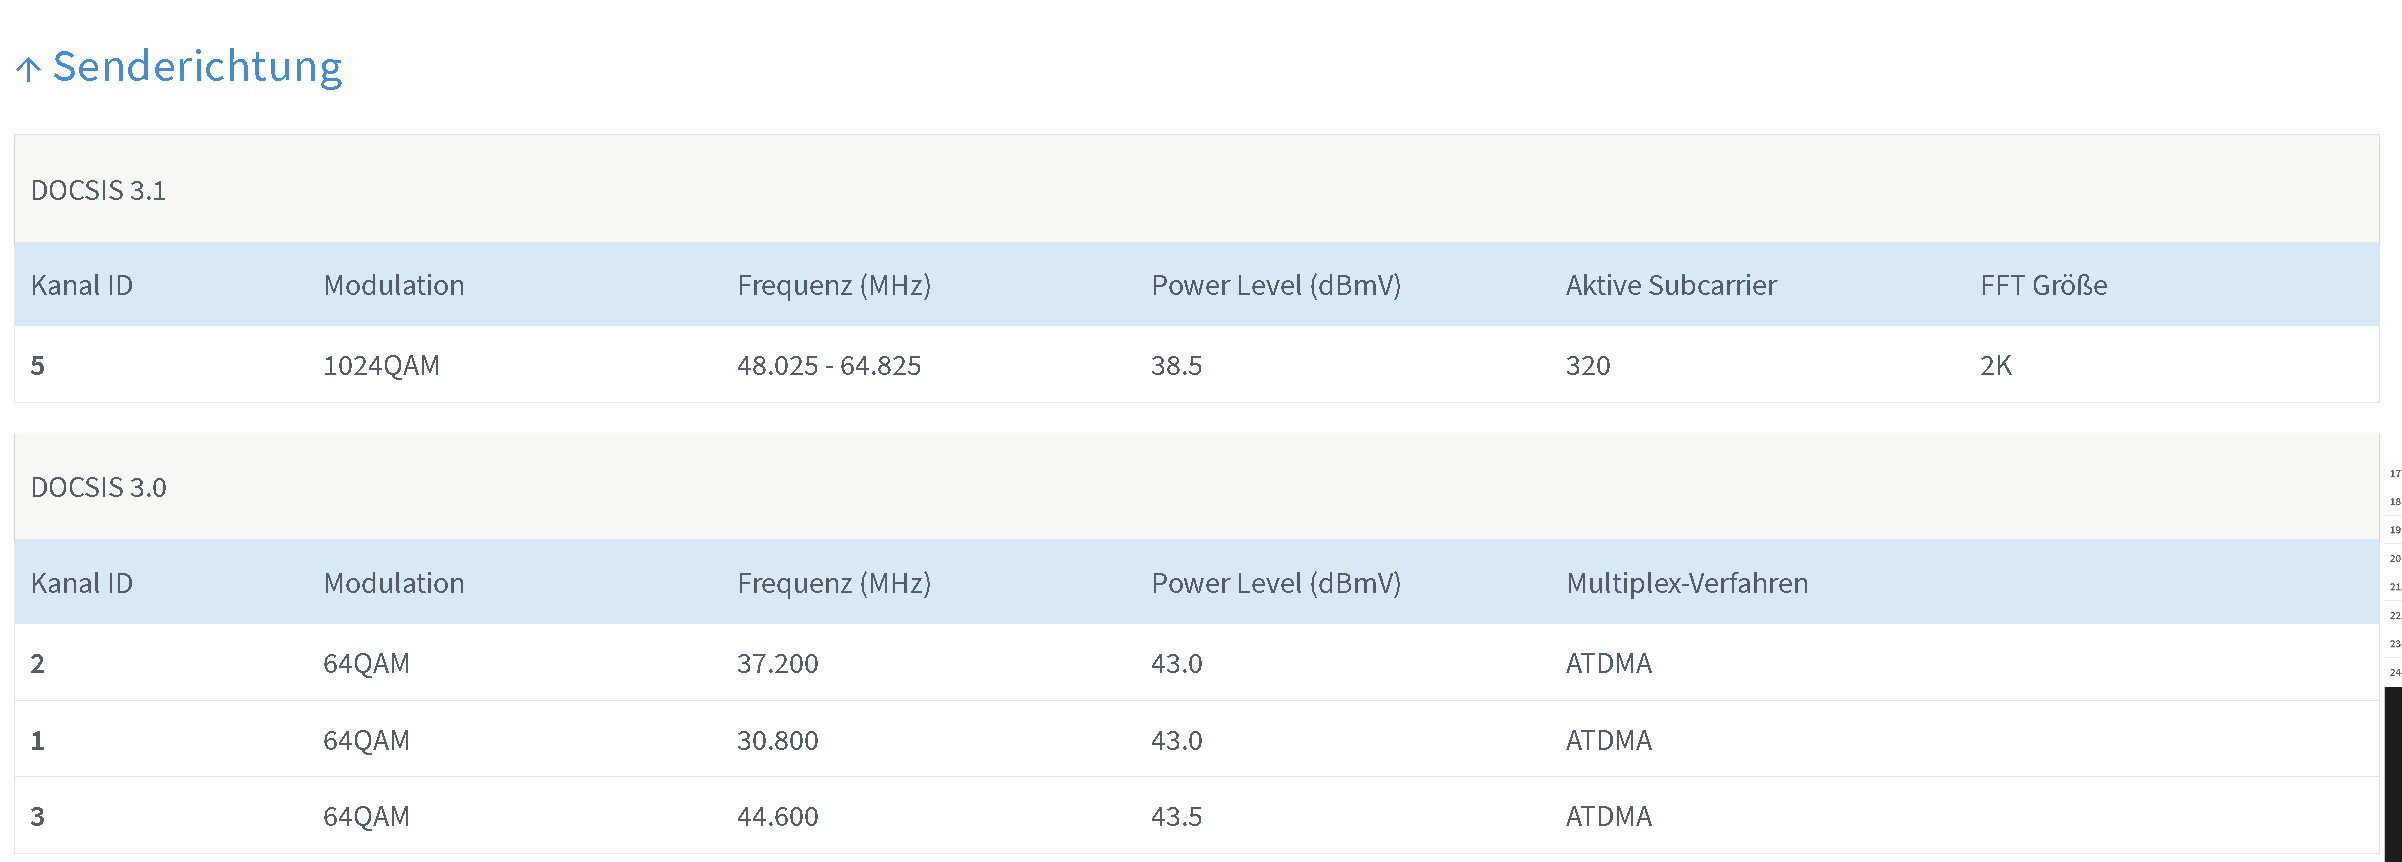Viewport: 2402px width, 862px height.
Task: Click the Aktive Subcarrier column header
Action: coord(1671,285)
